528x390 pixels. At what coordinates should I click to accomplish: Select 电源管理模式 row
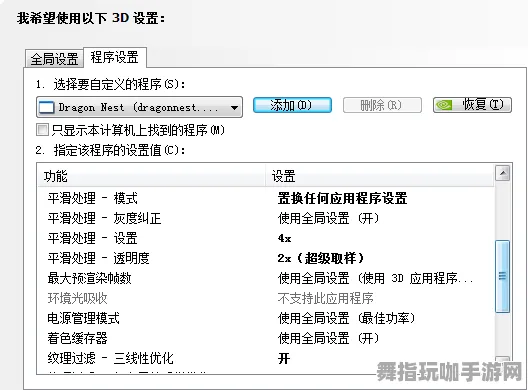[x=266, y=318]
